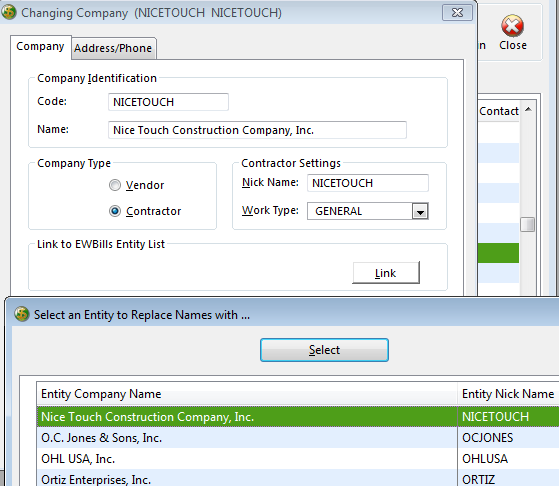Screen dimensions: 559x486
Task: Click the red Close icon in background window
Action: click(x=512, y=26)
